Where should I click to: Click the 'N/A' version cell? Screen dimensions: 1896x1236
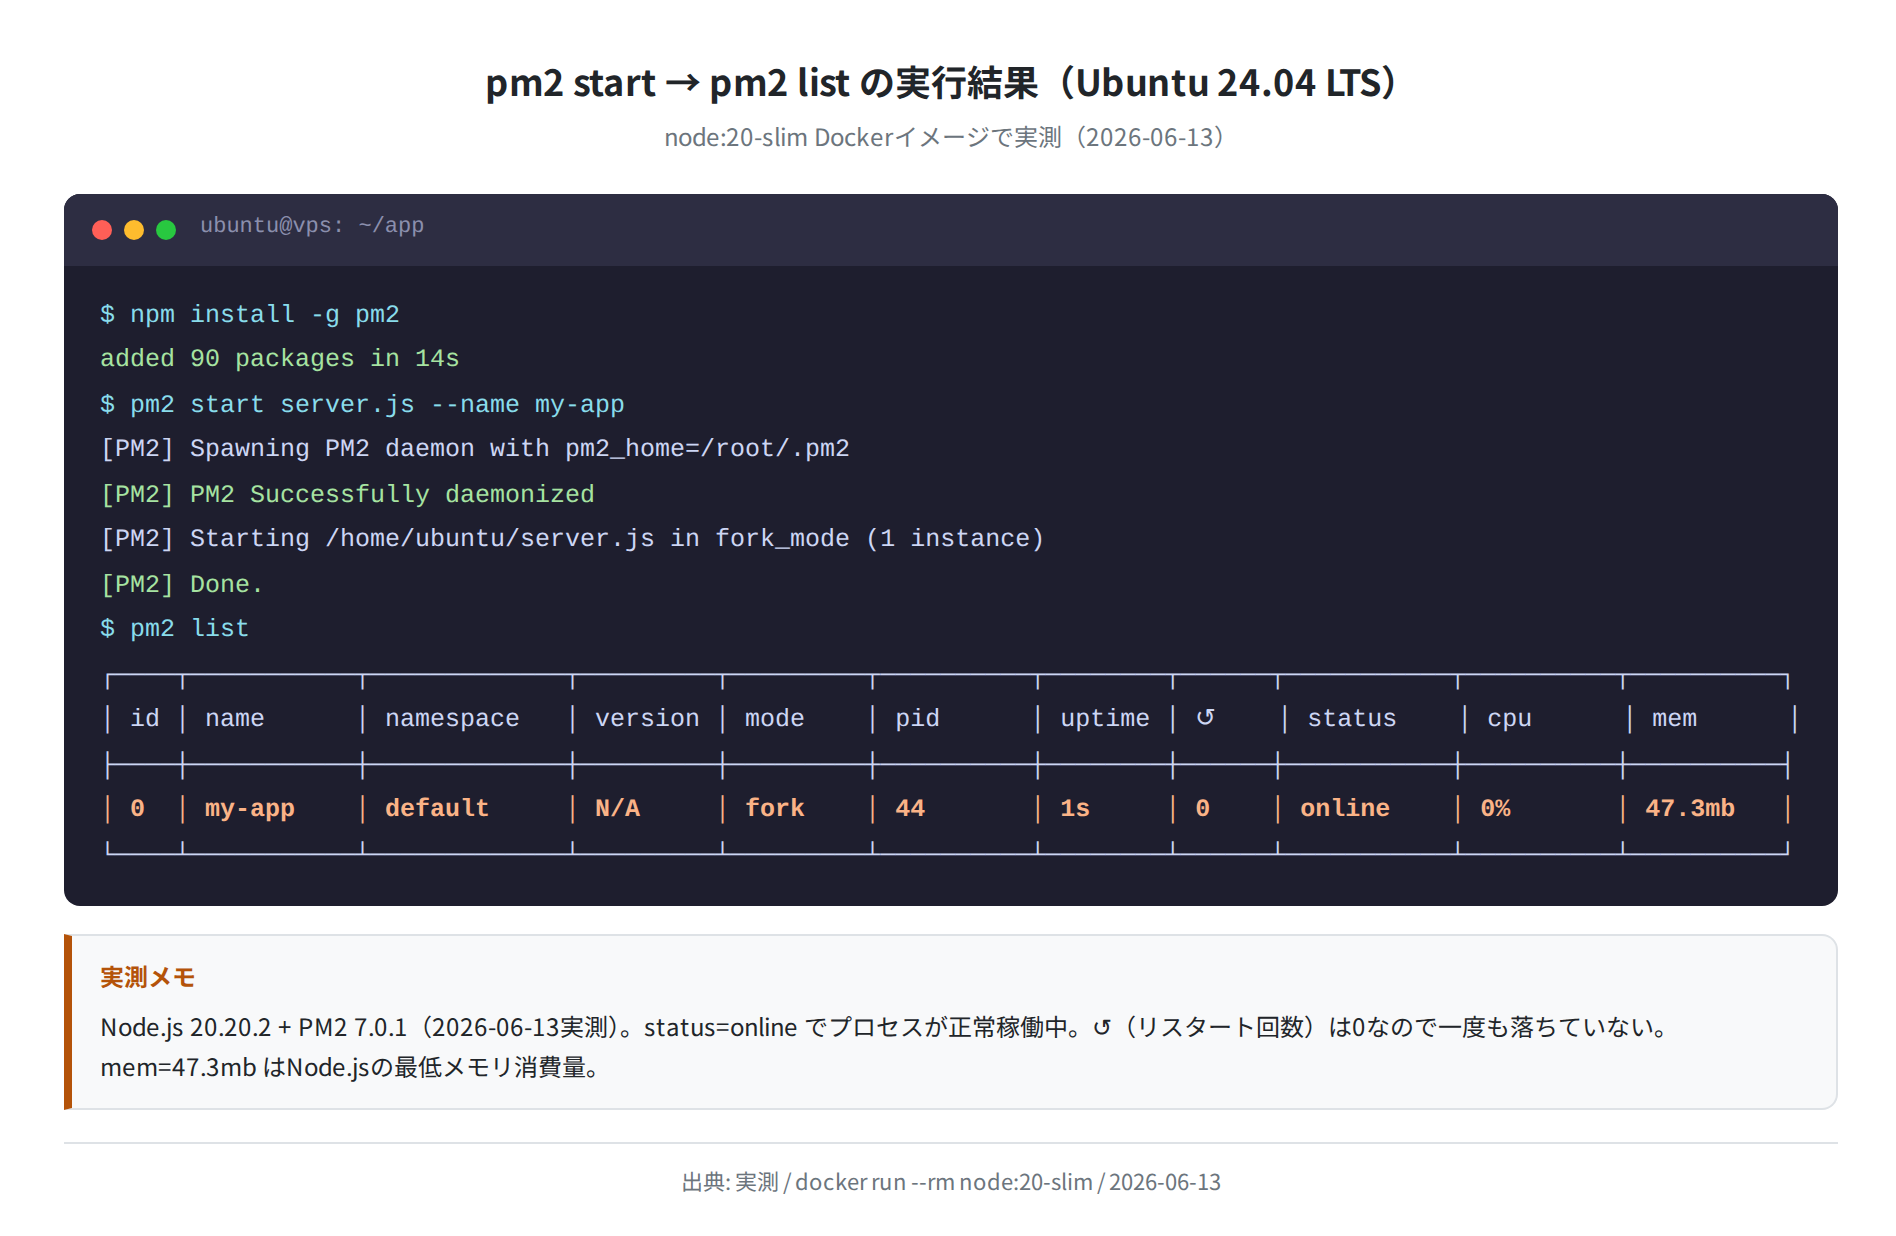[x=617, y=809]
